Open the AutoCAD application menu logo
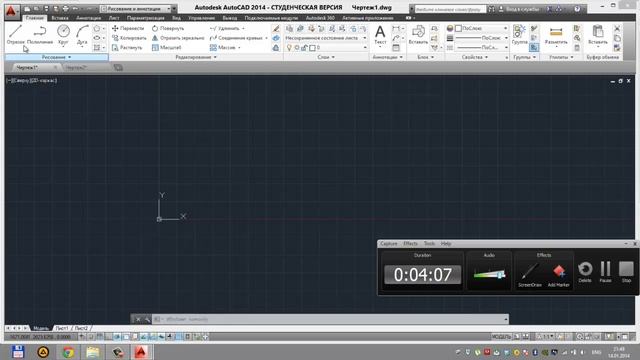Viewport: 640px width, 360px height. [x=11, y=11]
